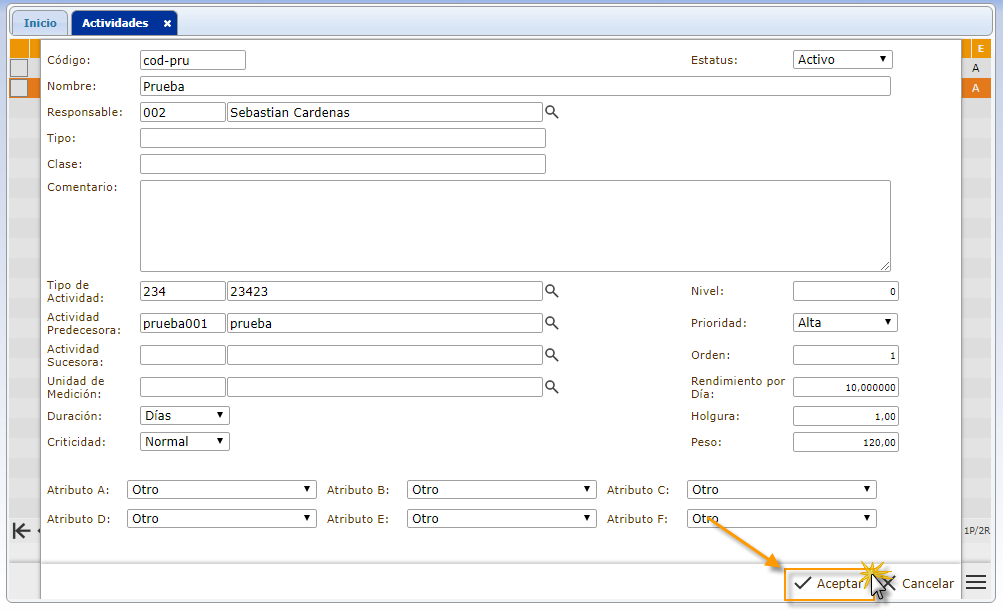Open Actividad Sucesora search lookup
The image size is (1003, 610).
pos(551,355)
